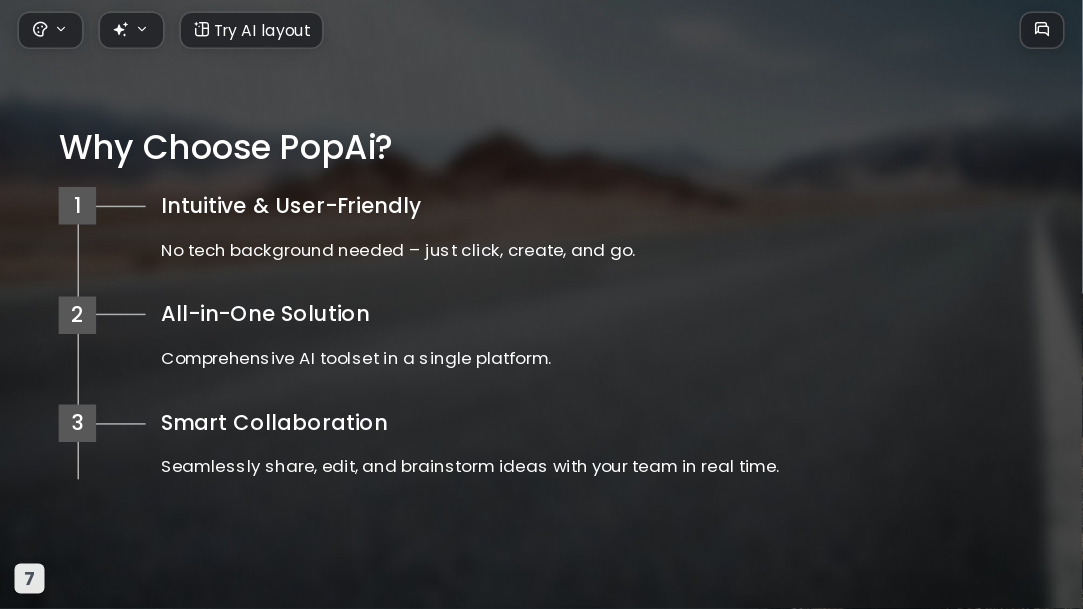
Task: Select timeline step number 2 box
Action: point(77,315)
